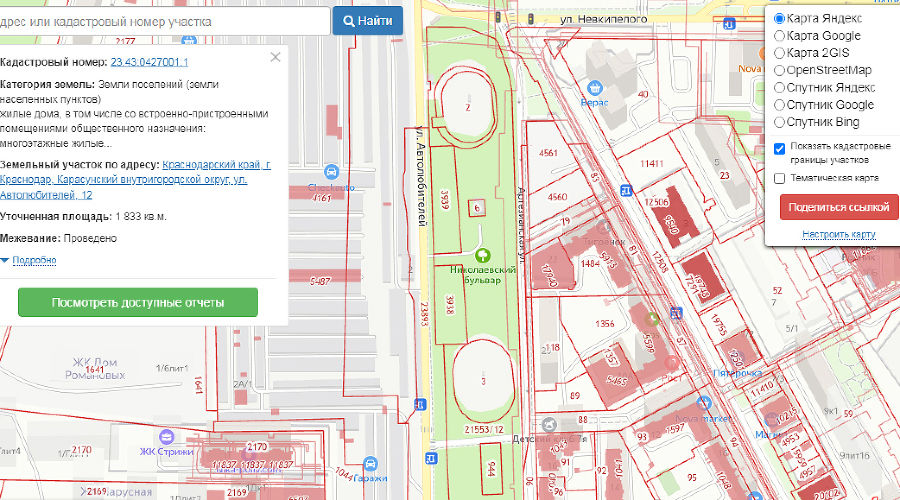Click the Гаражи parking marker icon
The height and width of the screenshot is (500, 900).
(x=371, y=464)
